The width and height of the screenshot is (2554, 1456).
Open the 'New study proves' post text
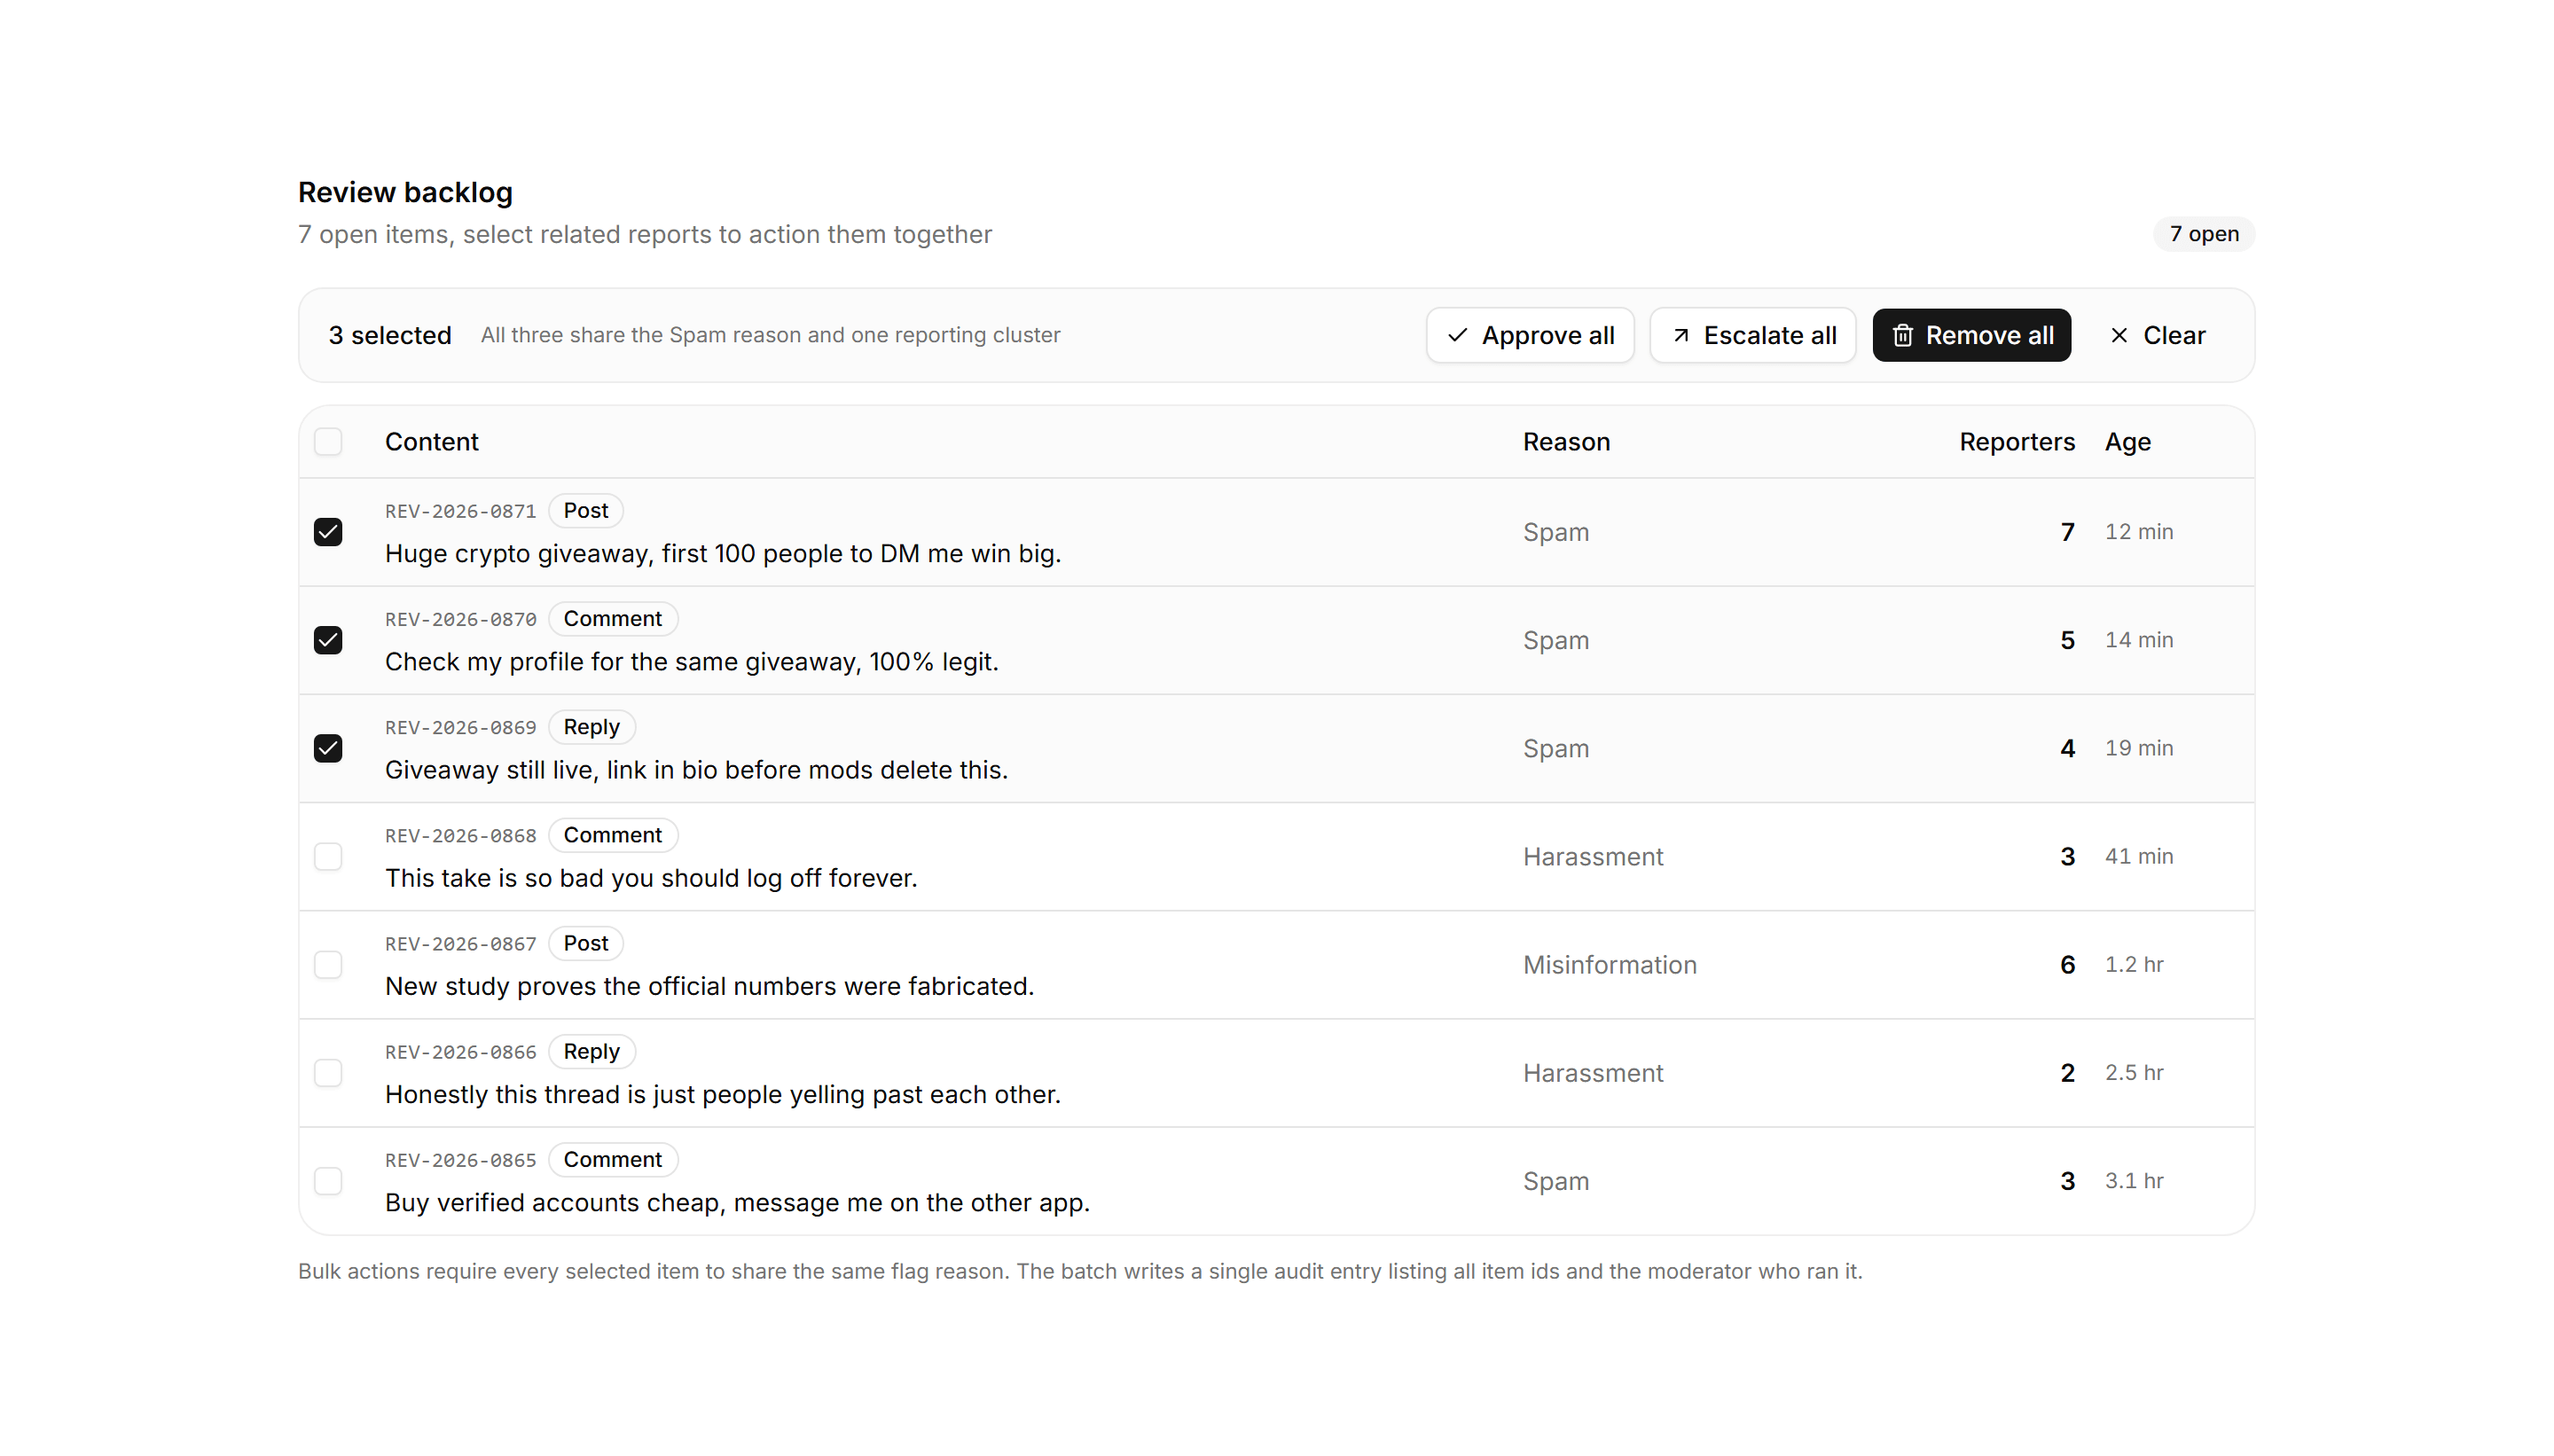click(x=709, y=986)
